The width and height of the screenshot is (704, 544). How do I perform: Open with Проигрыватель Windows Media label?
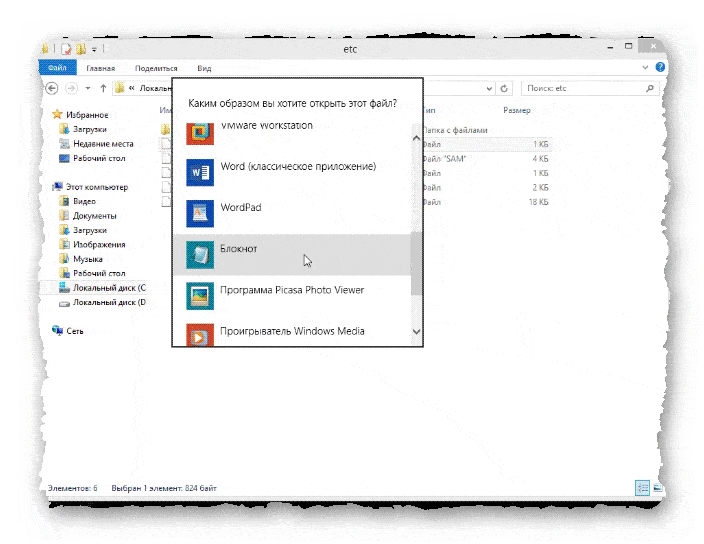point(292,331)
